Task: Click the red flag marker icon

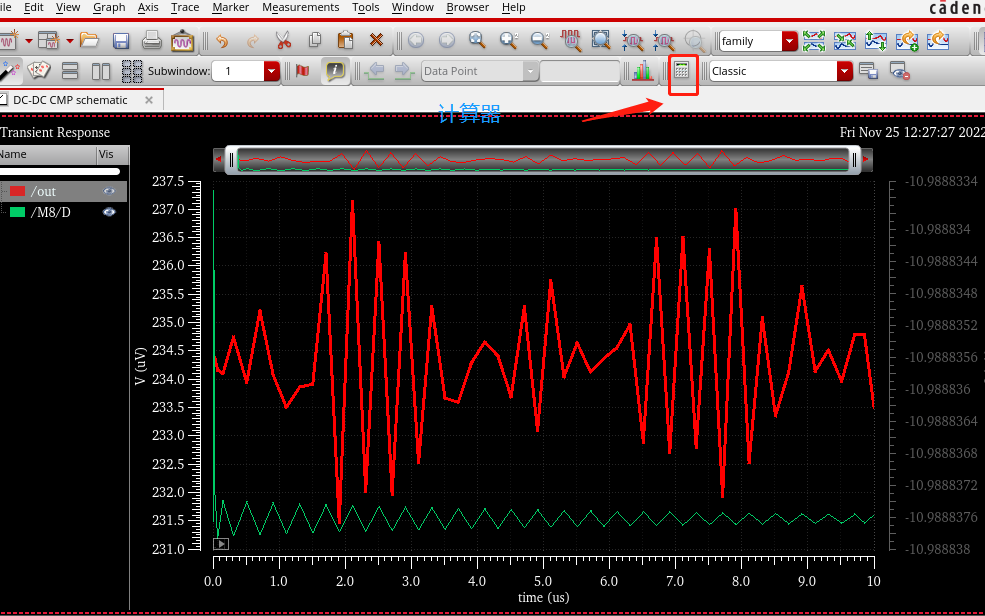Action: click(302, 71)
